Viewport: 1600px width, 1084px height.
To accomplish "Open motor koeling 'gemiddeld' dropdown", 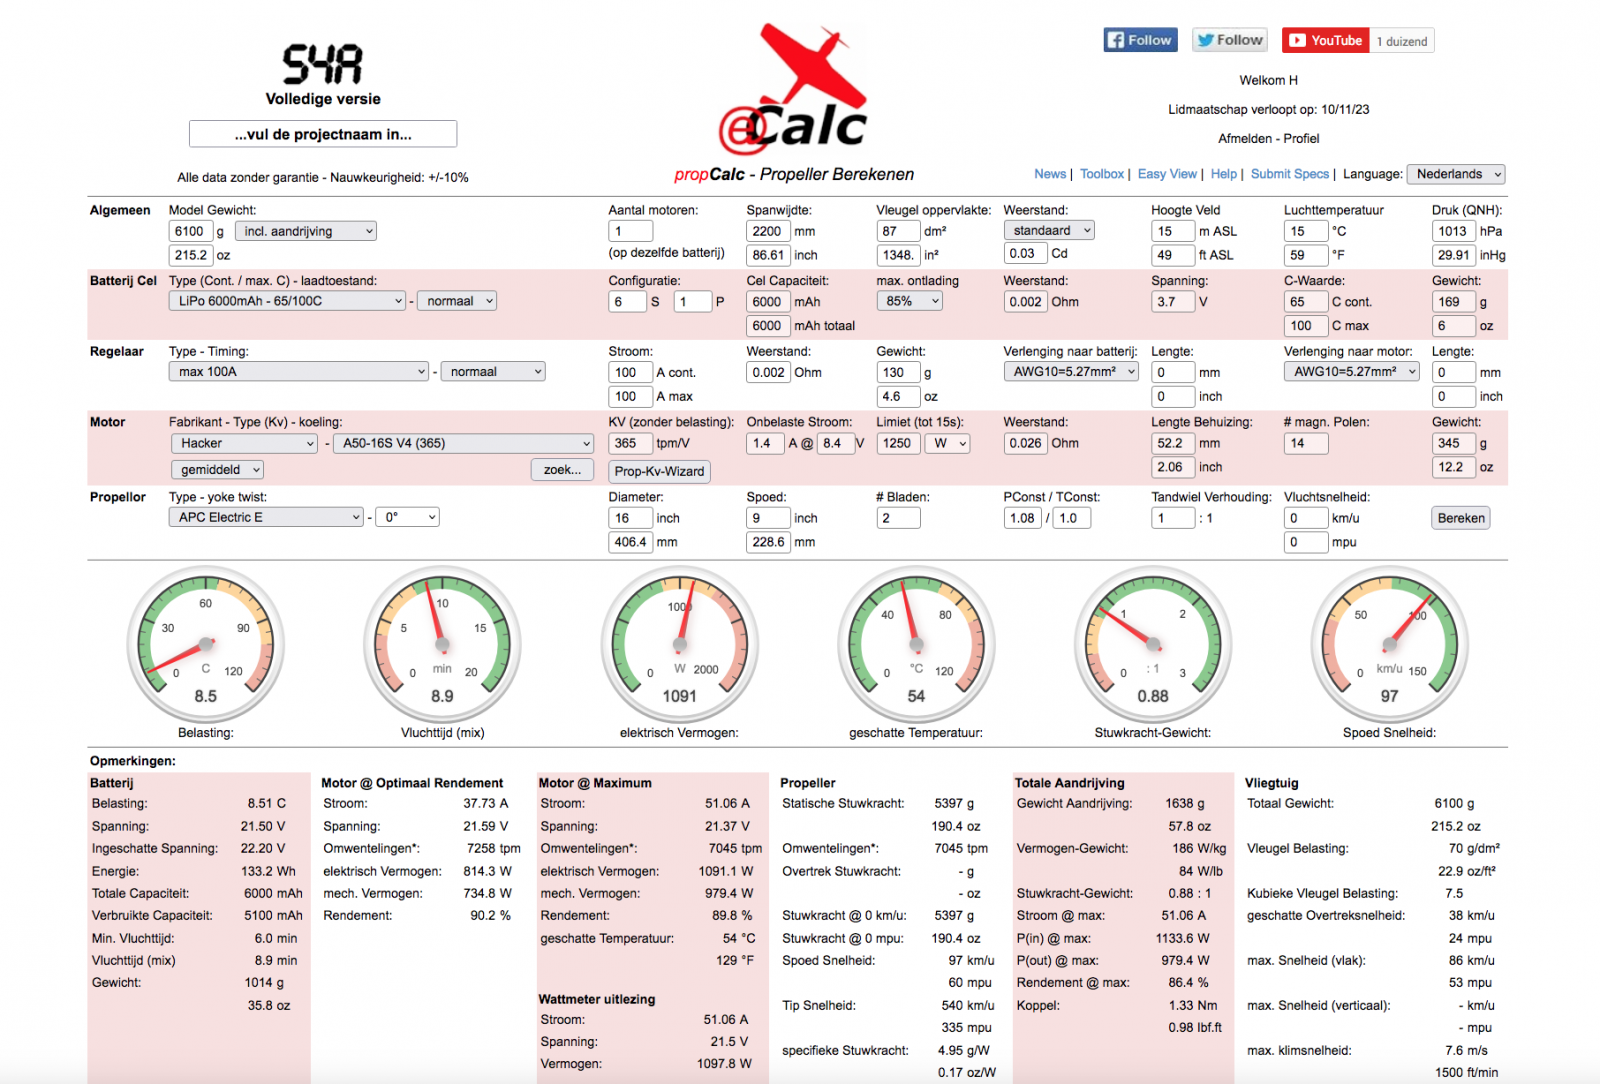I will (217, 469).
